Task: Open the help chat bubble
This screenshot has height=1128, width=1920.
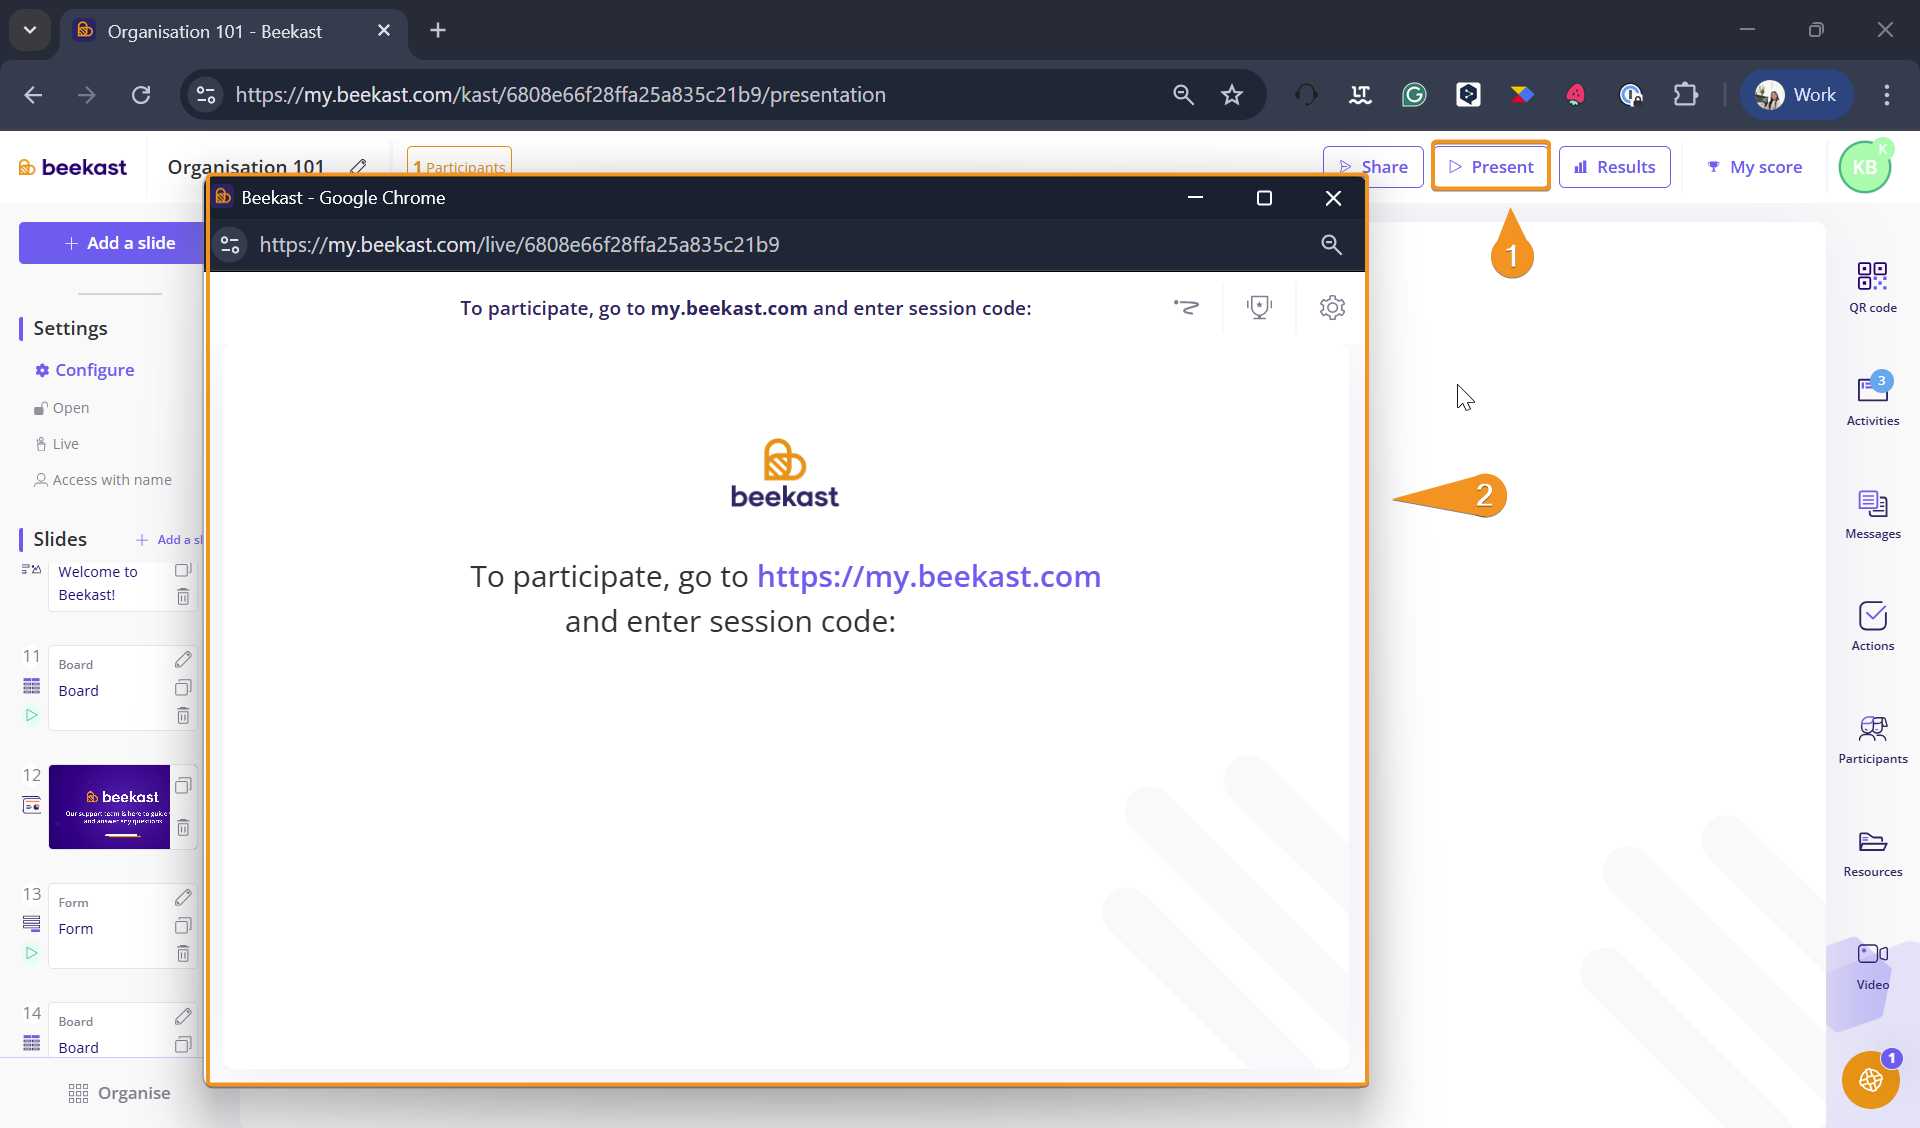Action: click(x=1870, y=1080)
